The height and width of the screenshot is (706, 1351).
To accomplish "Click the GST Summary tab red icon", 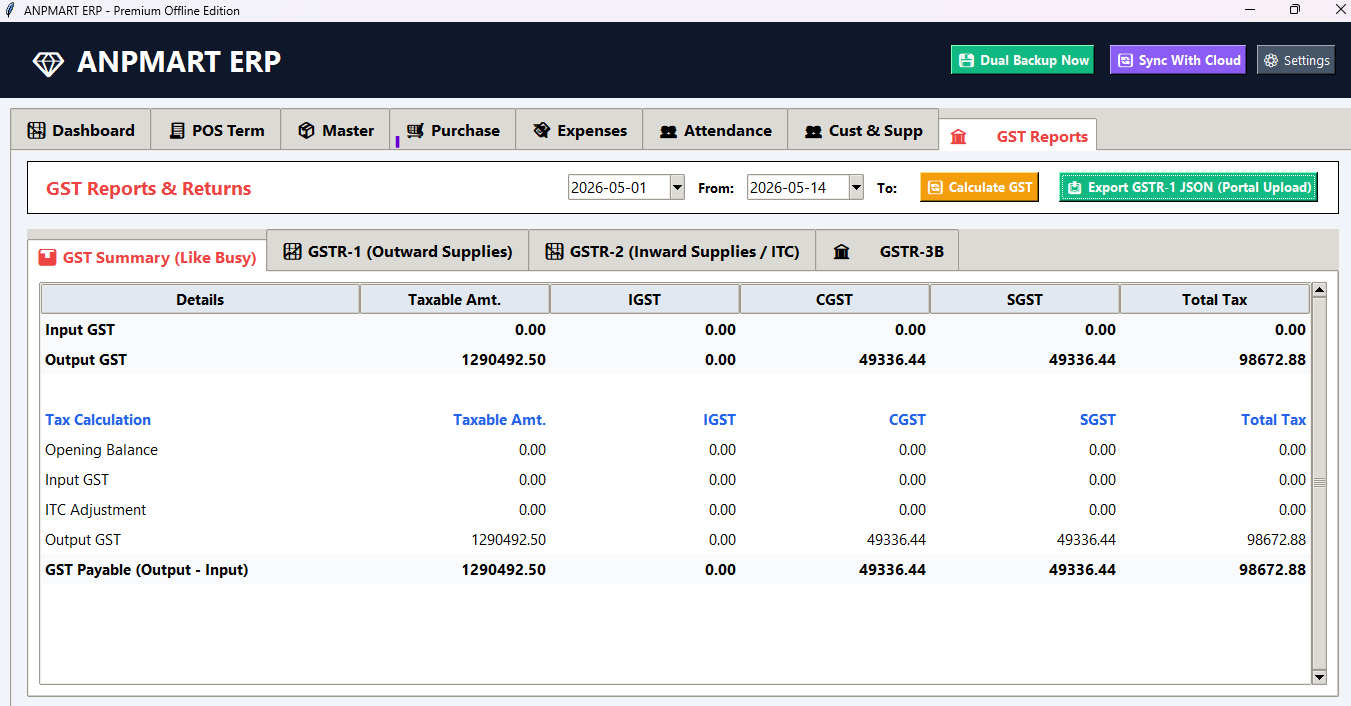I will click(x=47, y=257).
